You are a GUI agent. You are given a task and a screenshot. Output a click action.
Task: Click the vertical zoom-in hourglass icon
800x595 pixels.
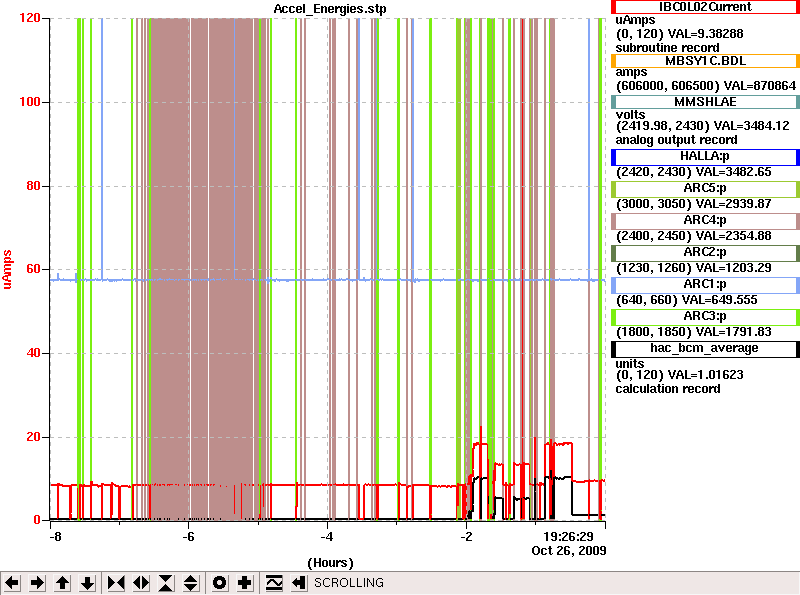click(x=166, y=583)
